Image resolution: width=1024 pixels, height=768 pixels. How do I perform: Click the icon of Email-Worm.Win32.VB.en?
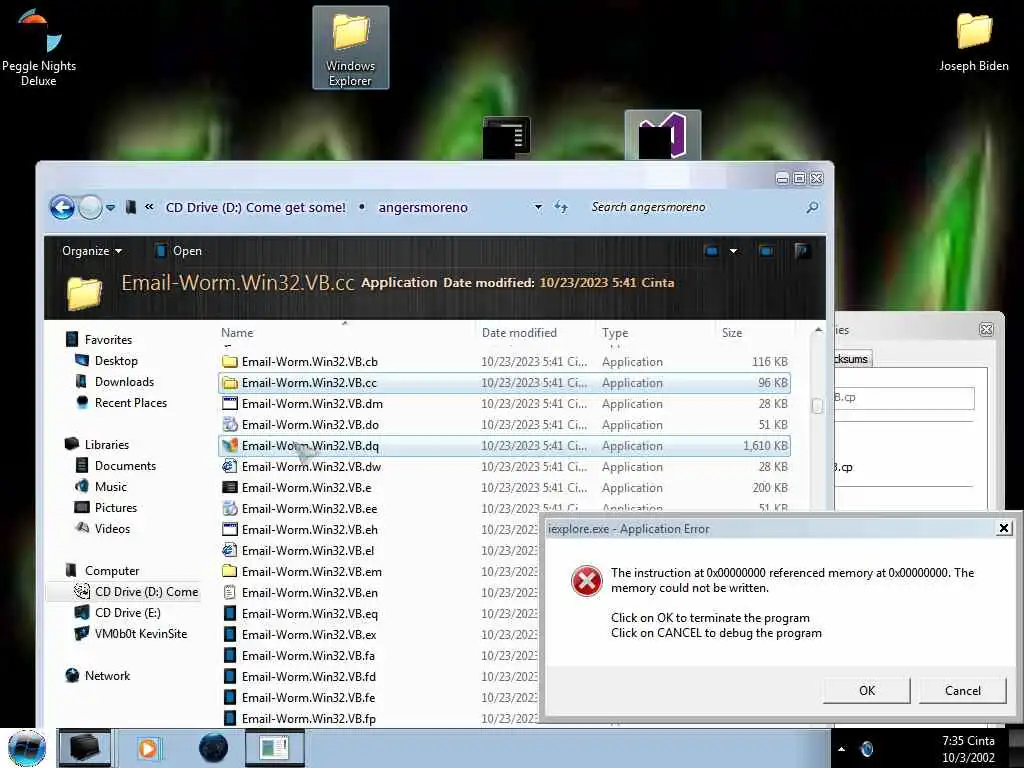click(230, 592)
